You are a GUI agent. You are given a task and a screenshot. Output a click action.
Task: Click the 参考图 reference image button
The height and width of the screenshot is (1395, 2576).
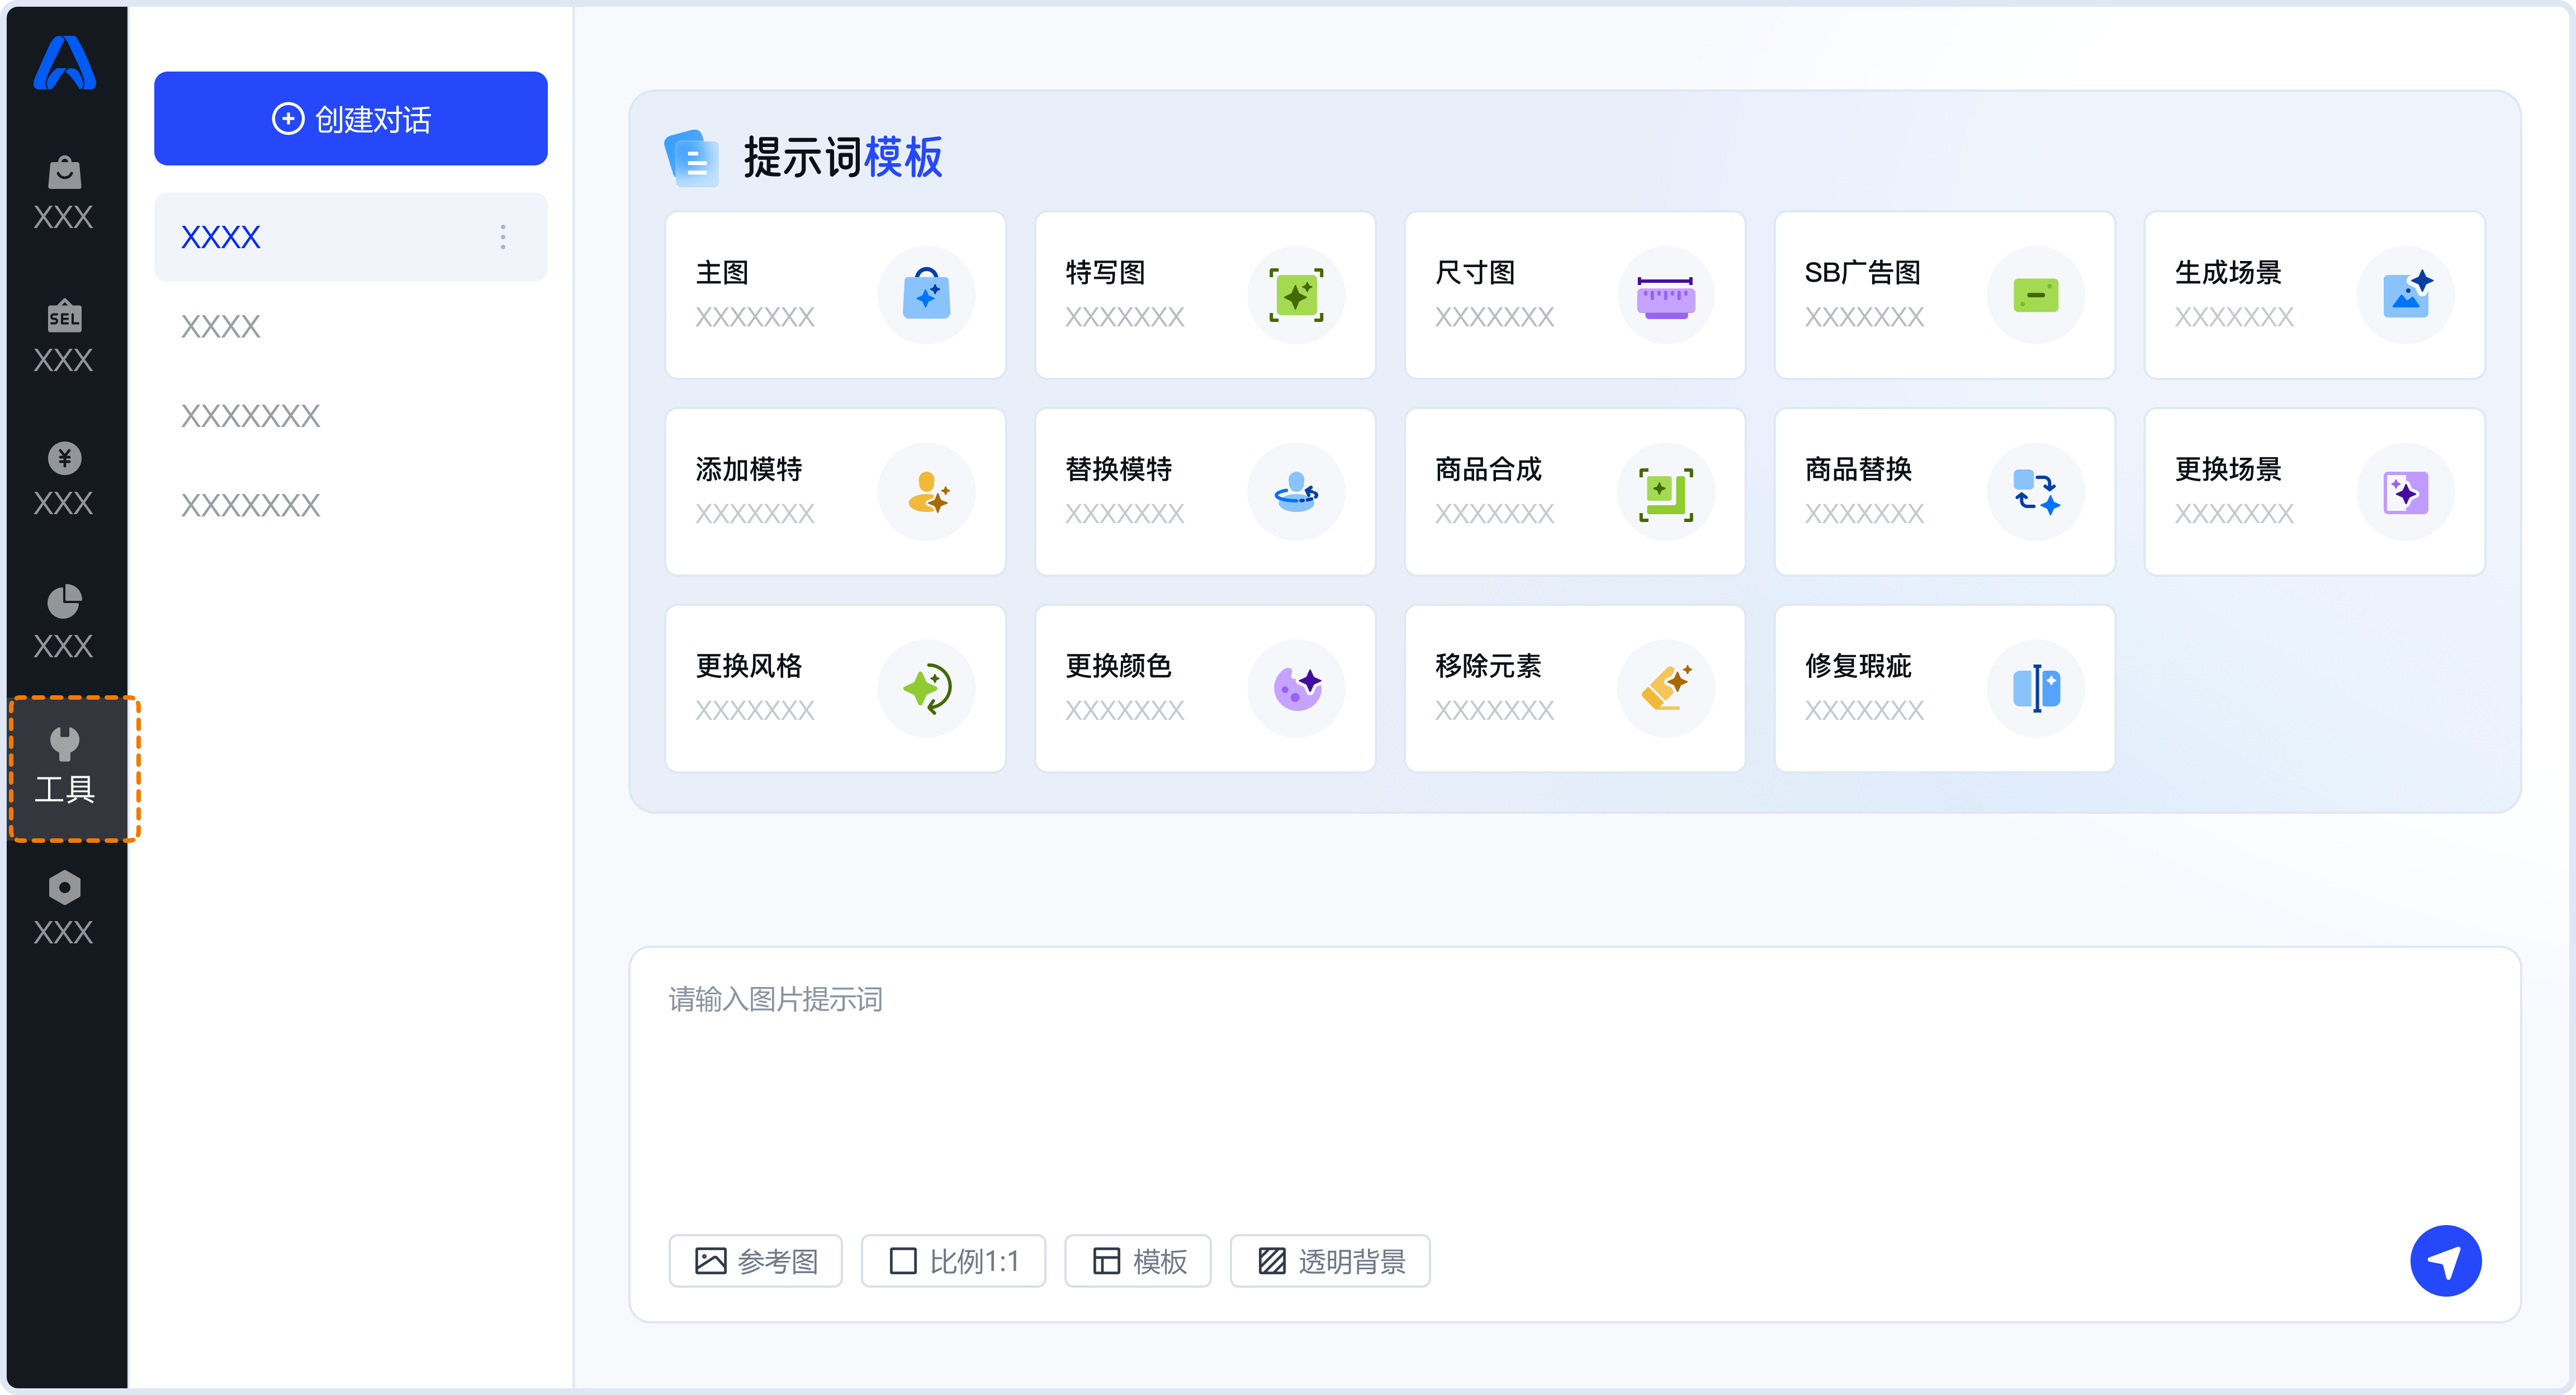click(755, 1261)
